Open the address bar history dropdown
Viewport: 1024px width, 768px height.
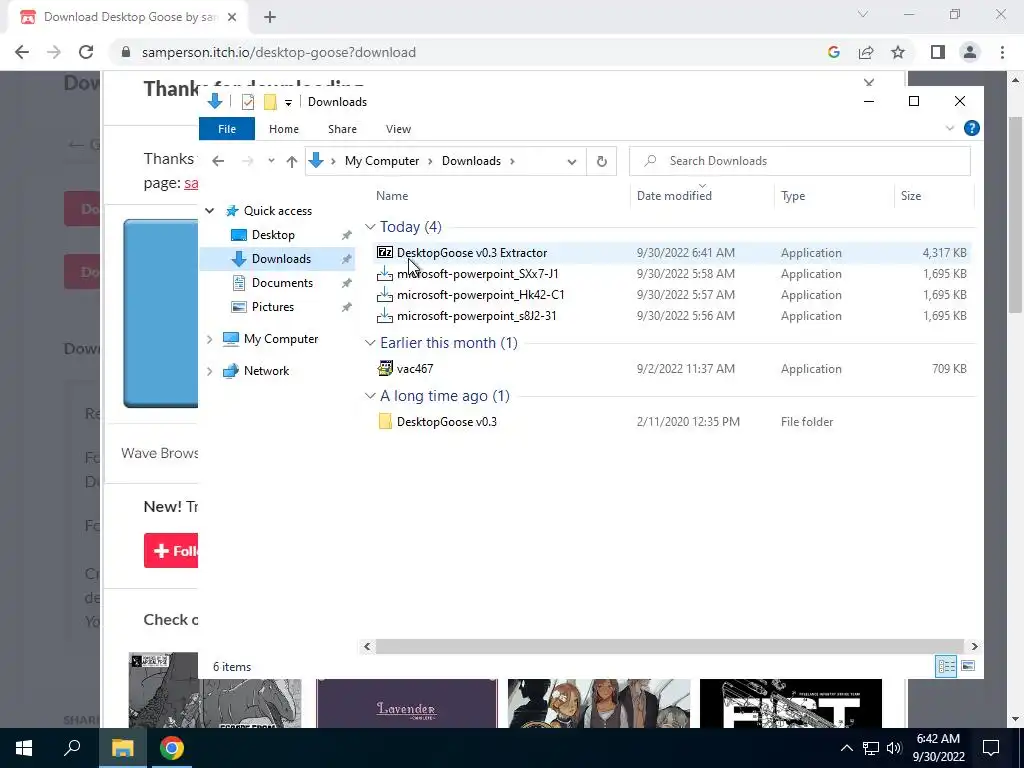tap(571, 161)
